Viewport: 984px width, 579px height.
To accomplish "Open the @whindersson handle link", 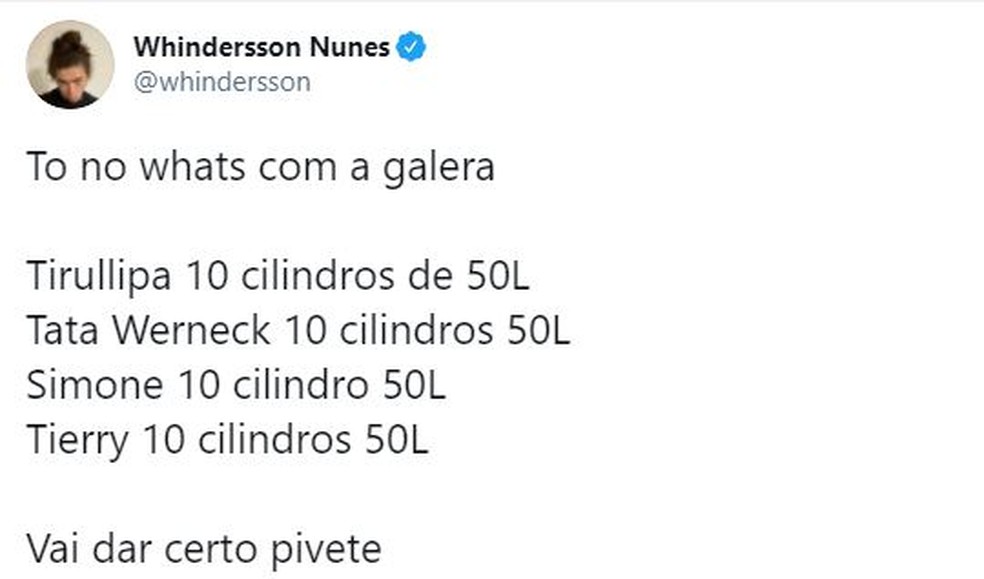I will [x=221, y=81].
